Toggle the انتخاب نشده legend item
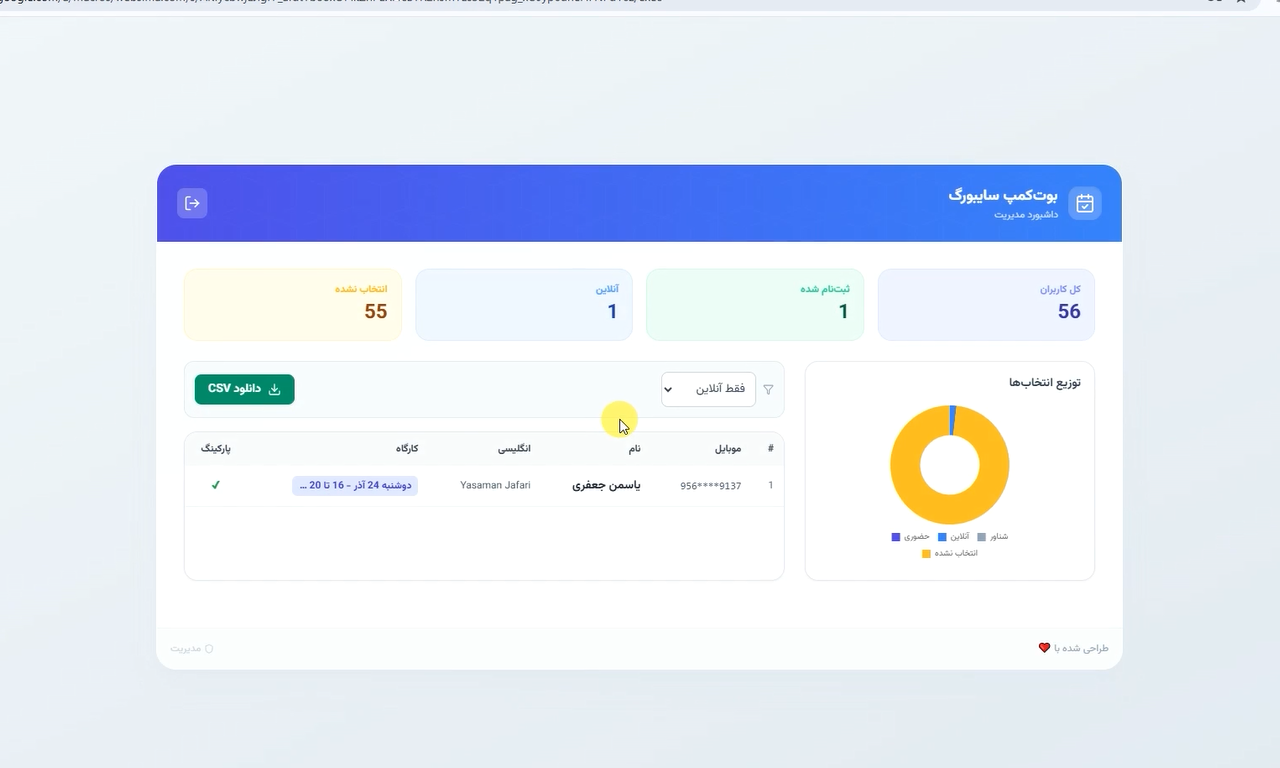 point(950,553)
